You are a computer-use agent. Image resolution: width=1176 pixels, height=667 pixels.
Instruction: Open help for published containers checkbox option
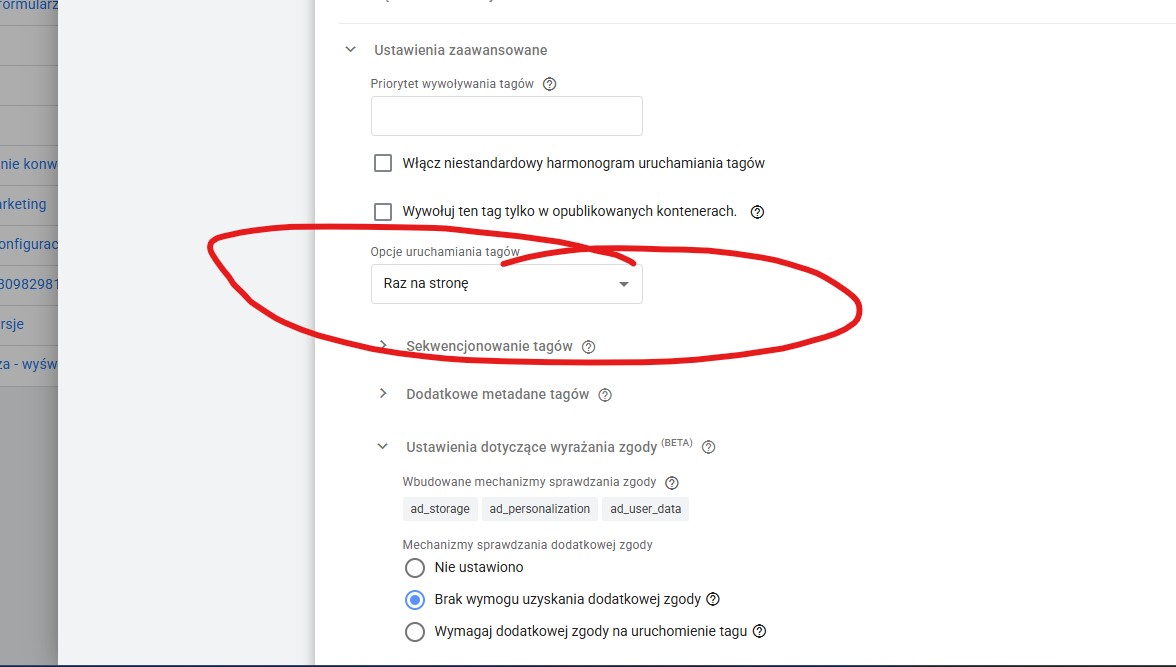point(757,212)
